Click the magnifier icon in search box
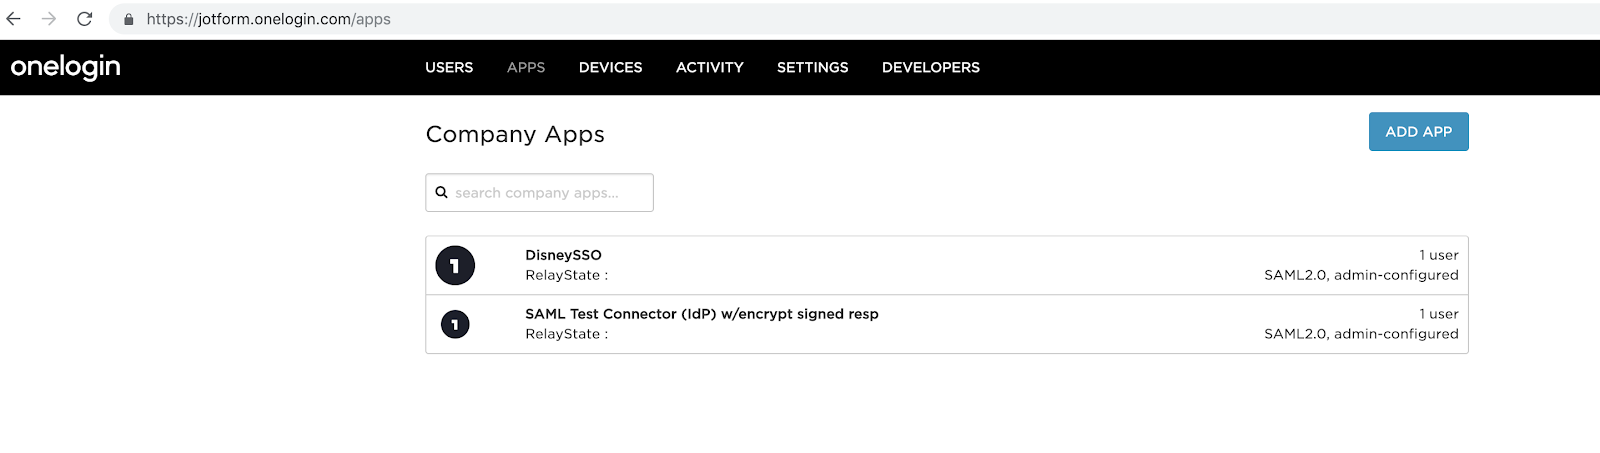This screenshot has width=1600, height=453. tap(441, 193)
